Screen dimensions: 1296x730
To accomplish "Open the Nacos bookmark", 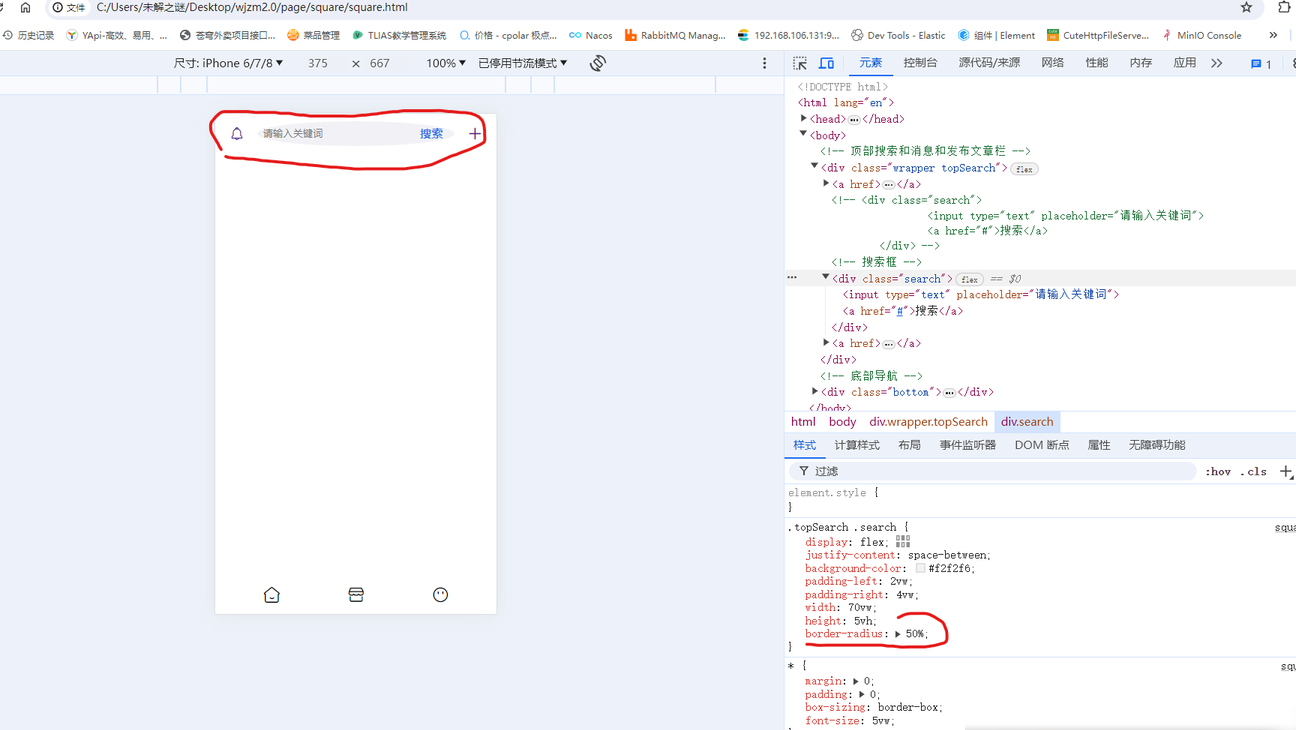I will [x=590, y=35].
